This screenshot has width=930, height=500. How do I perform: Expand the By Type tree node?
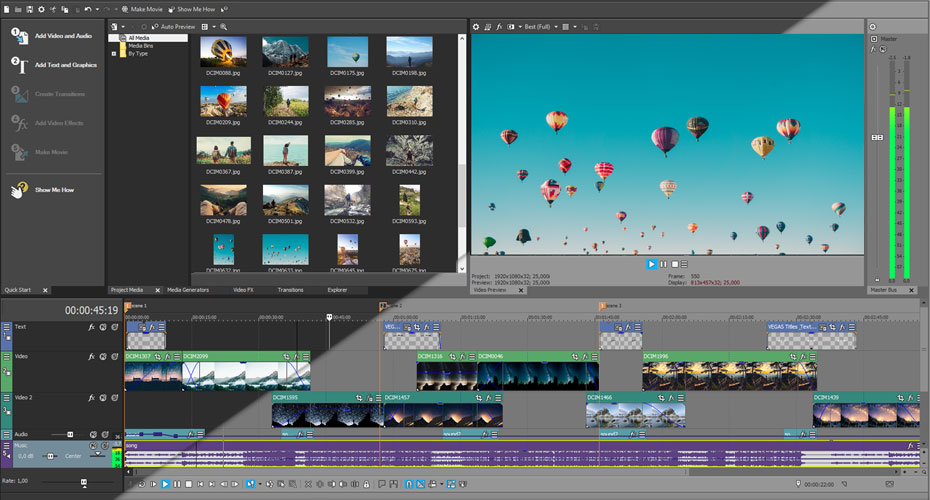click(x=114, y=53)
